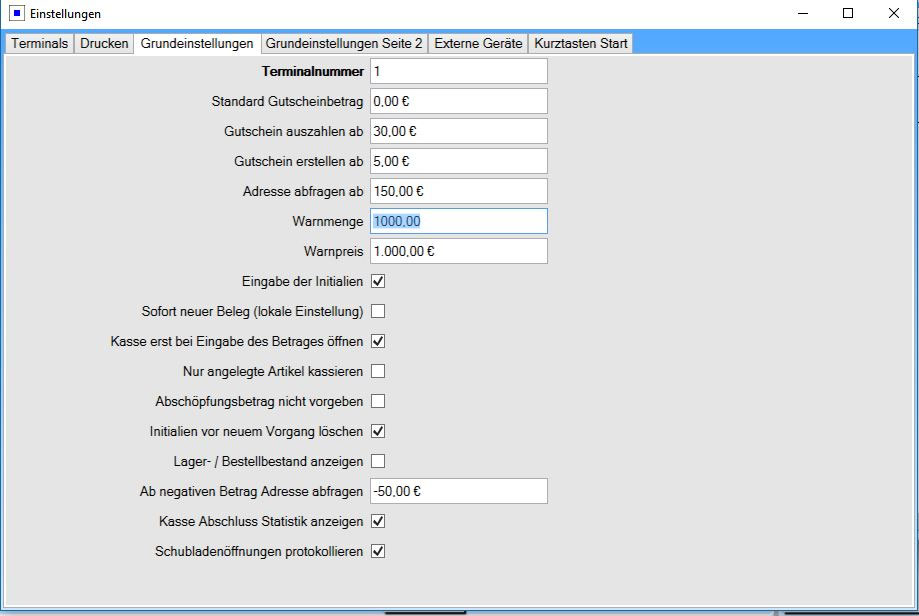Check Abschöpfungsbetrag nicht vorgeben box
Image resolution: width=919 pixels, height=616 pixels.
pos(378,401)
